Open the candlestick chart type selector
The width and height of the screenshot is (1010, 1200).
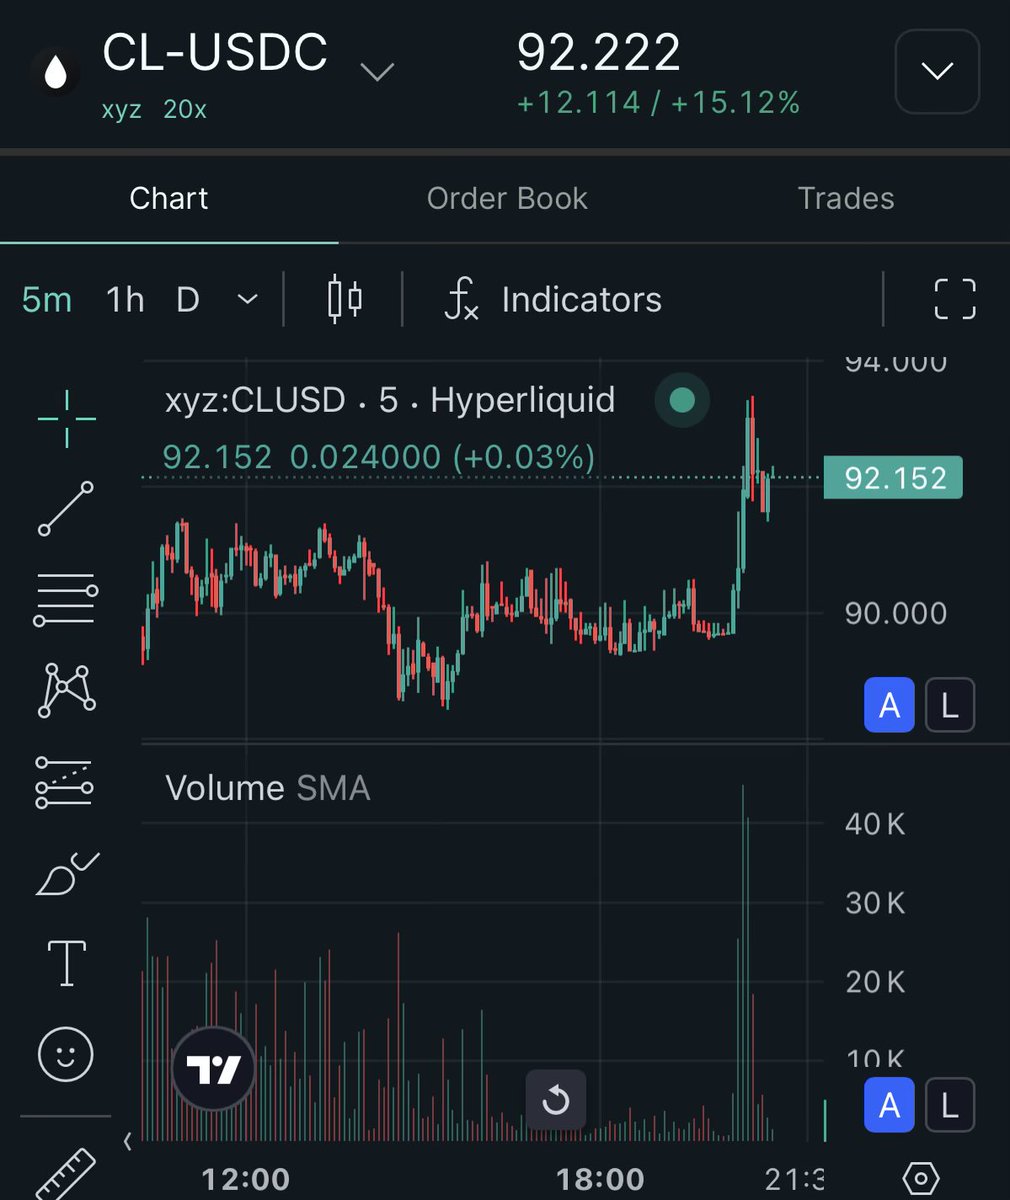click(x=345, y=299)
